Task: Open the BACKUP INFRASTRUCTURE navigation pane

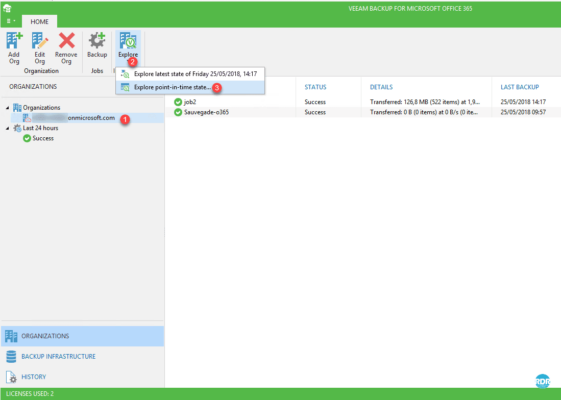Action: tap(83, 356)
